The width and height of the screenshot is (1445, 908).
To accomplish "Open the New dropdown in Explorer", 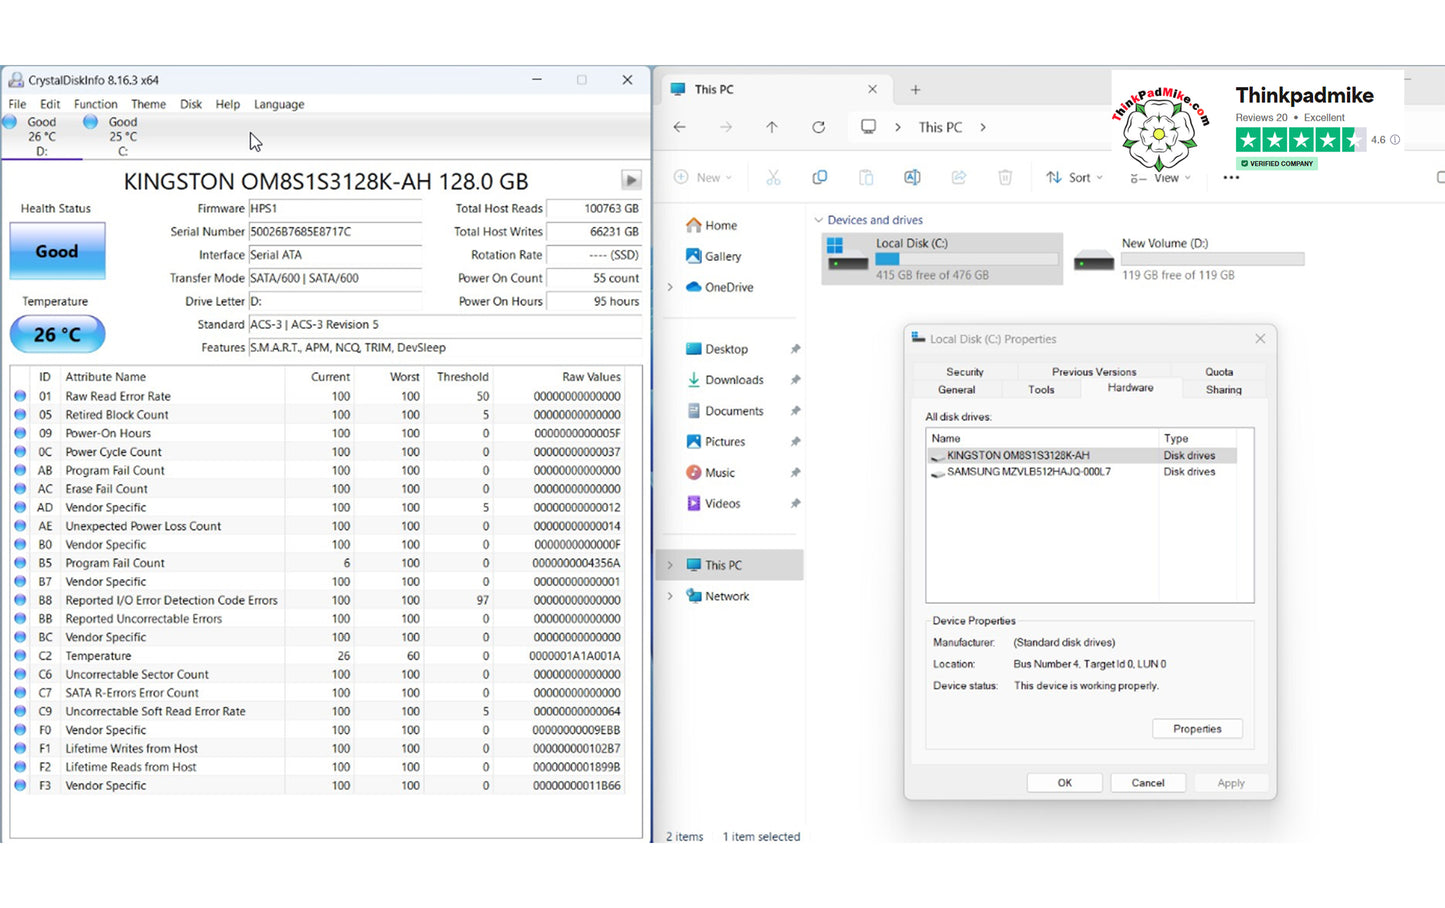I will pyautogui.click(x=703, y=177).
